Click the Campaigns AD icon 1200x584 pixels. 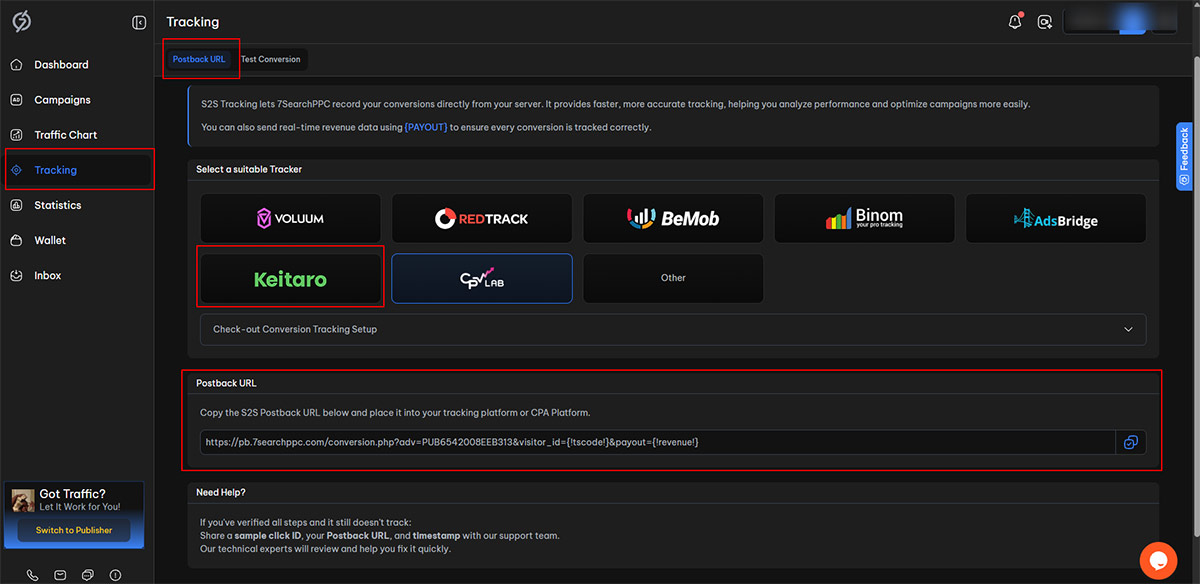point(16,100)
